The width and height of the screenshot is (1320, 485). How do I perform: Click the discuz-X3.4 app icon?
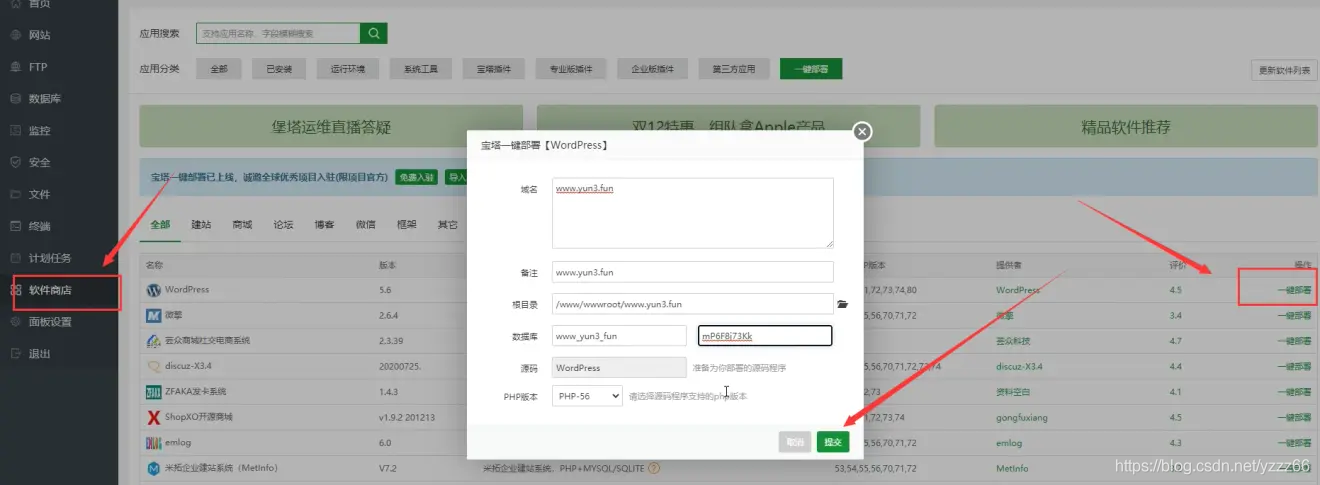coord(154,366)
